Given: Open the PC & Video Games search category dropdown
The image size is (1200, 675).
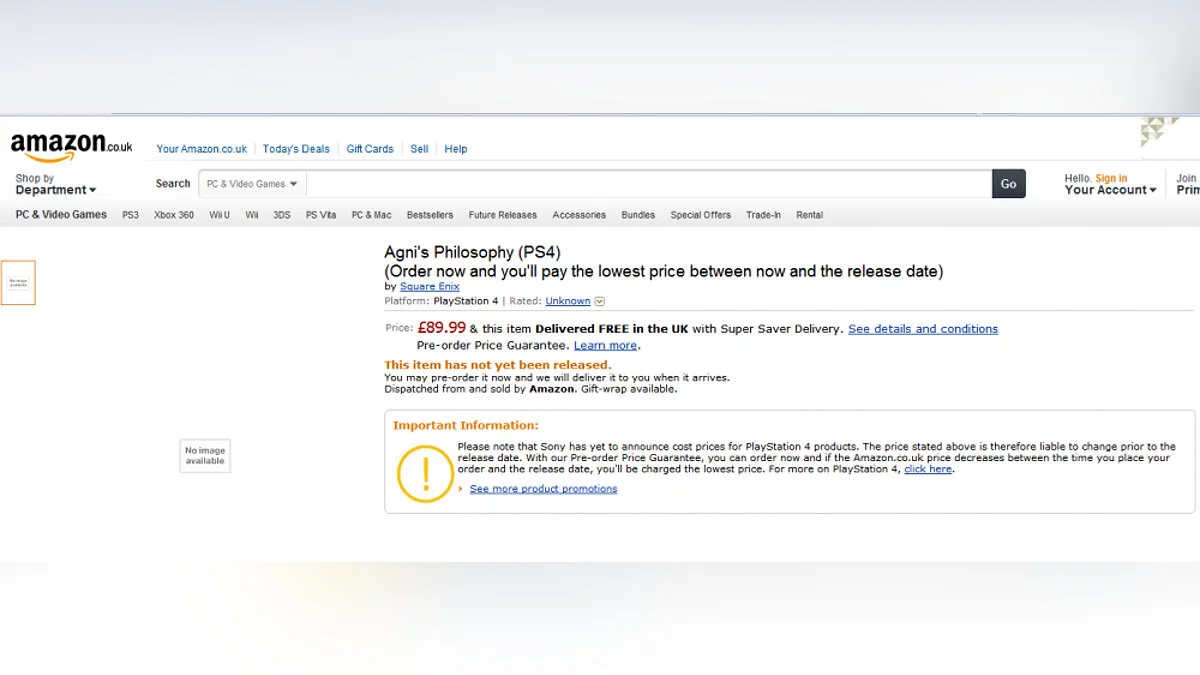Looking at the screenshot, I should [252, 184].
